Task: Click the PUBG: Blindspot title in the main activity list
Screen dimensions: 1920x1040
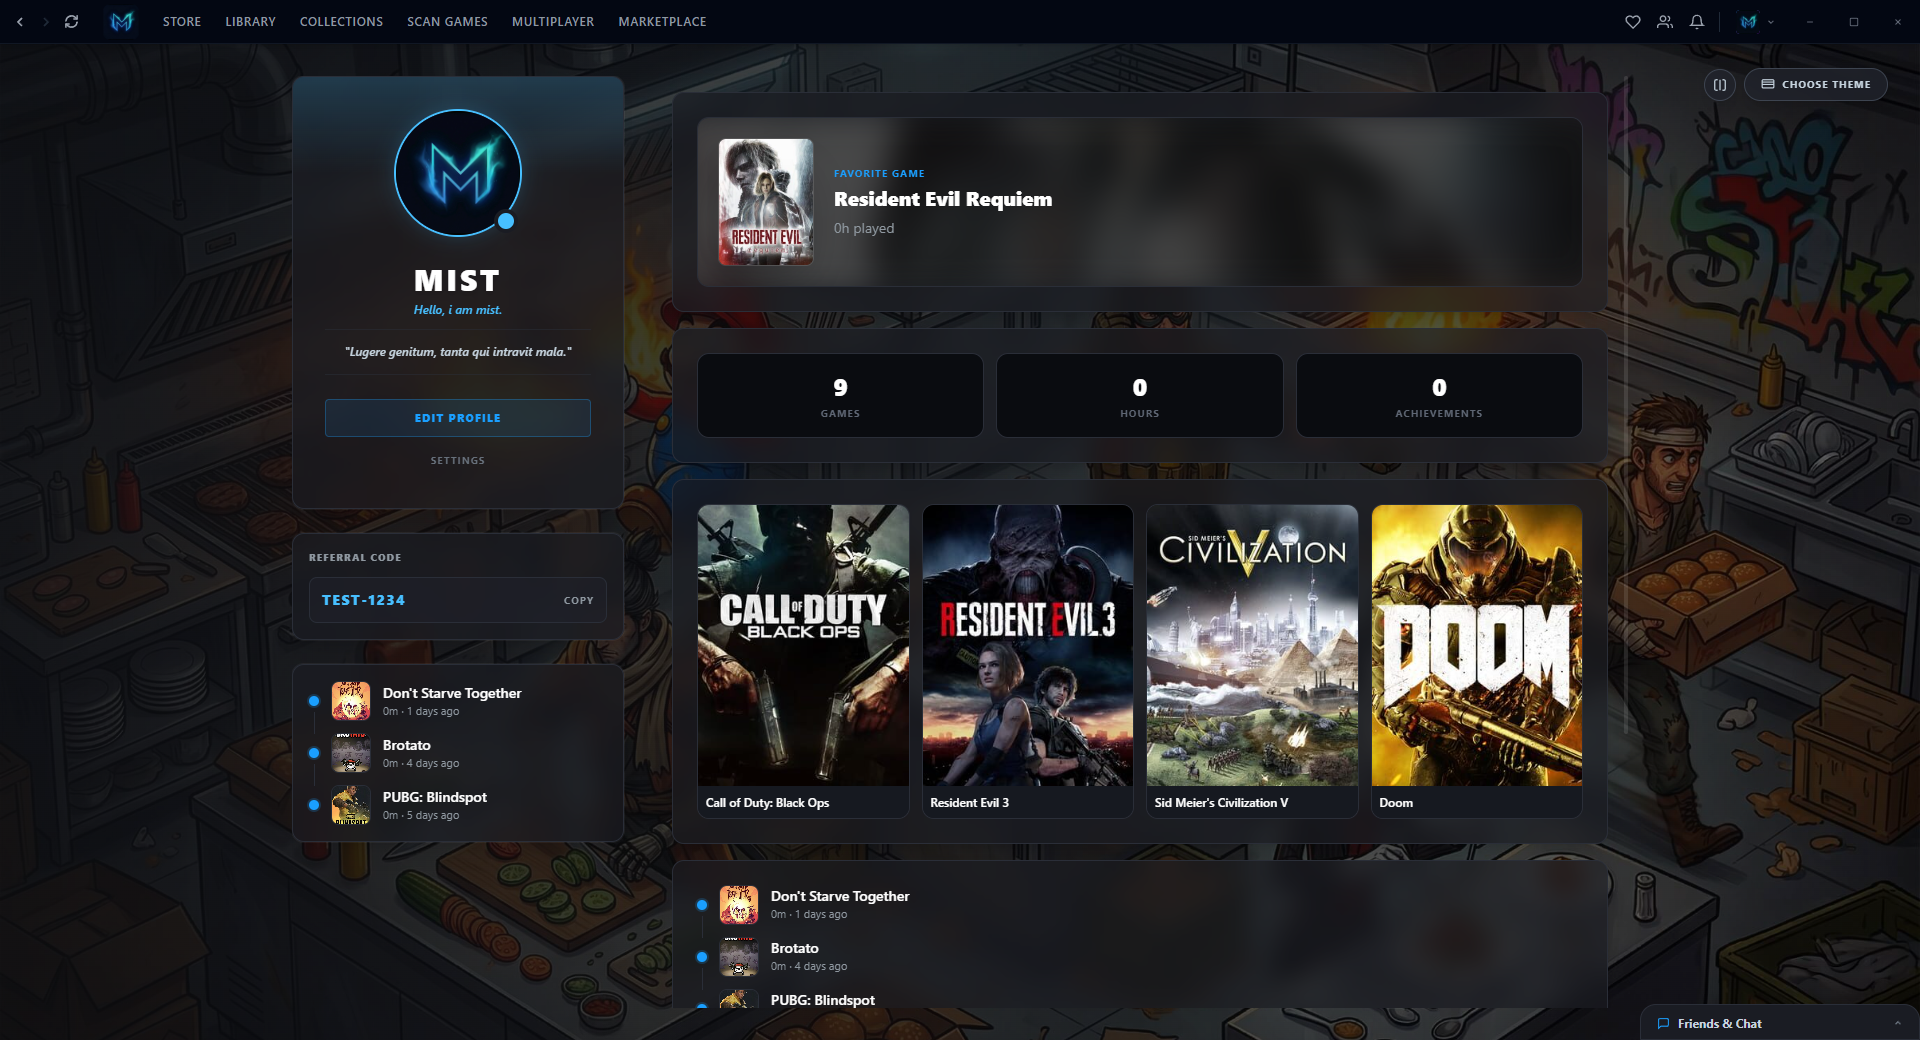Action: (822, 1000)
